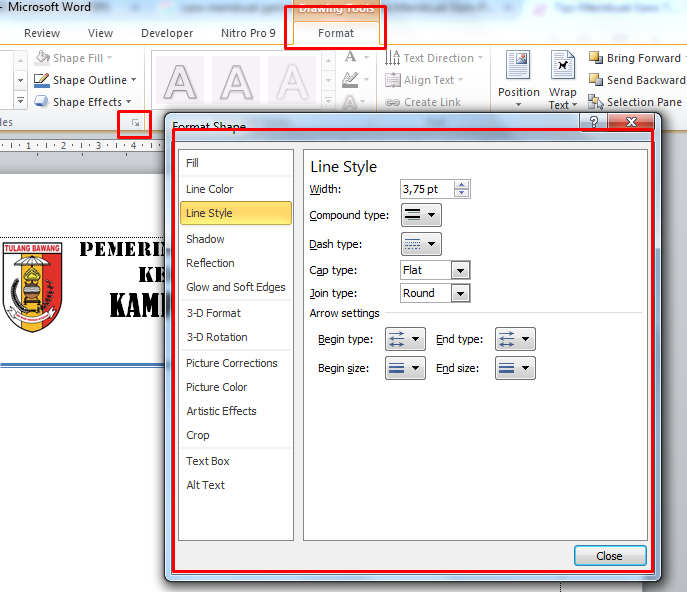Open Picture Color settings
The image size is (687, 592).
pyautogui.click(x=236, y=387)
